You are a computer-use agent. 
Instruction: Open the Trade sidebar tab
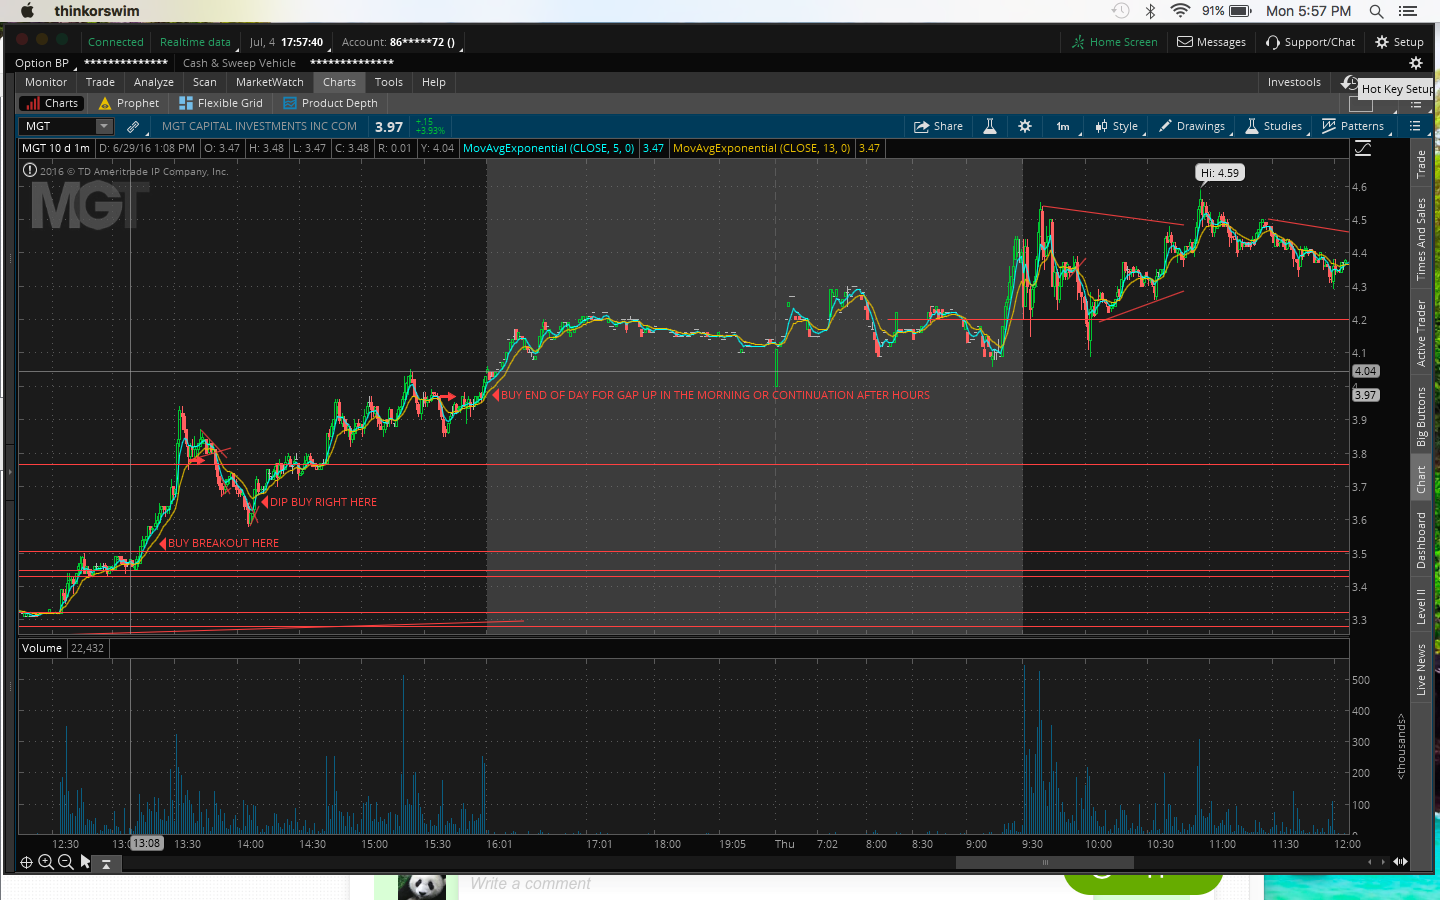coord(1421,164)
